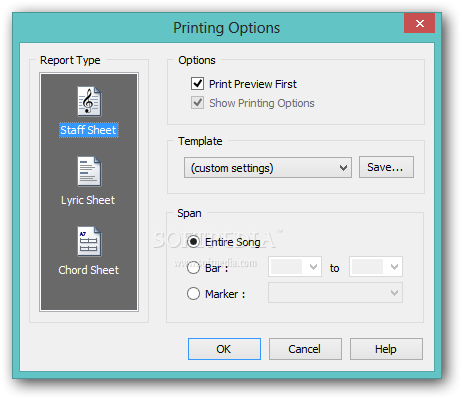Open the Template custom settings dropdown
The image size is (462, 399).
coord(268,168)
